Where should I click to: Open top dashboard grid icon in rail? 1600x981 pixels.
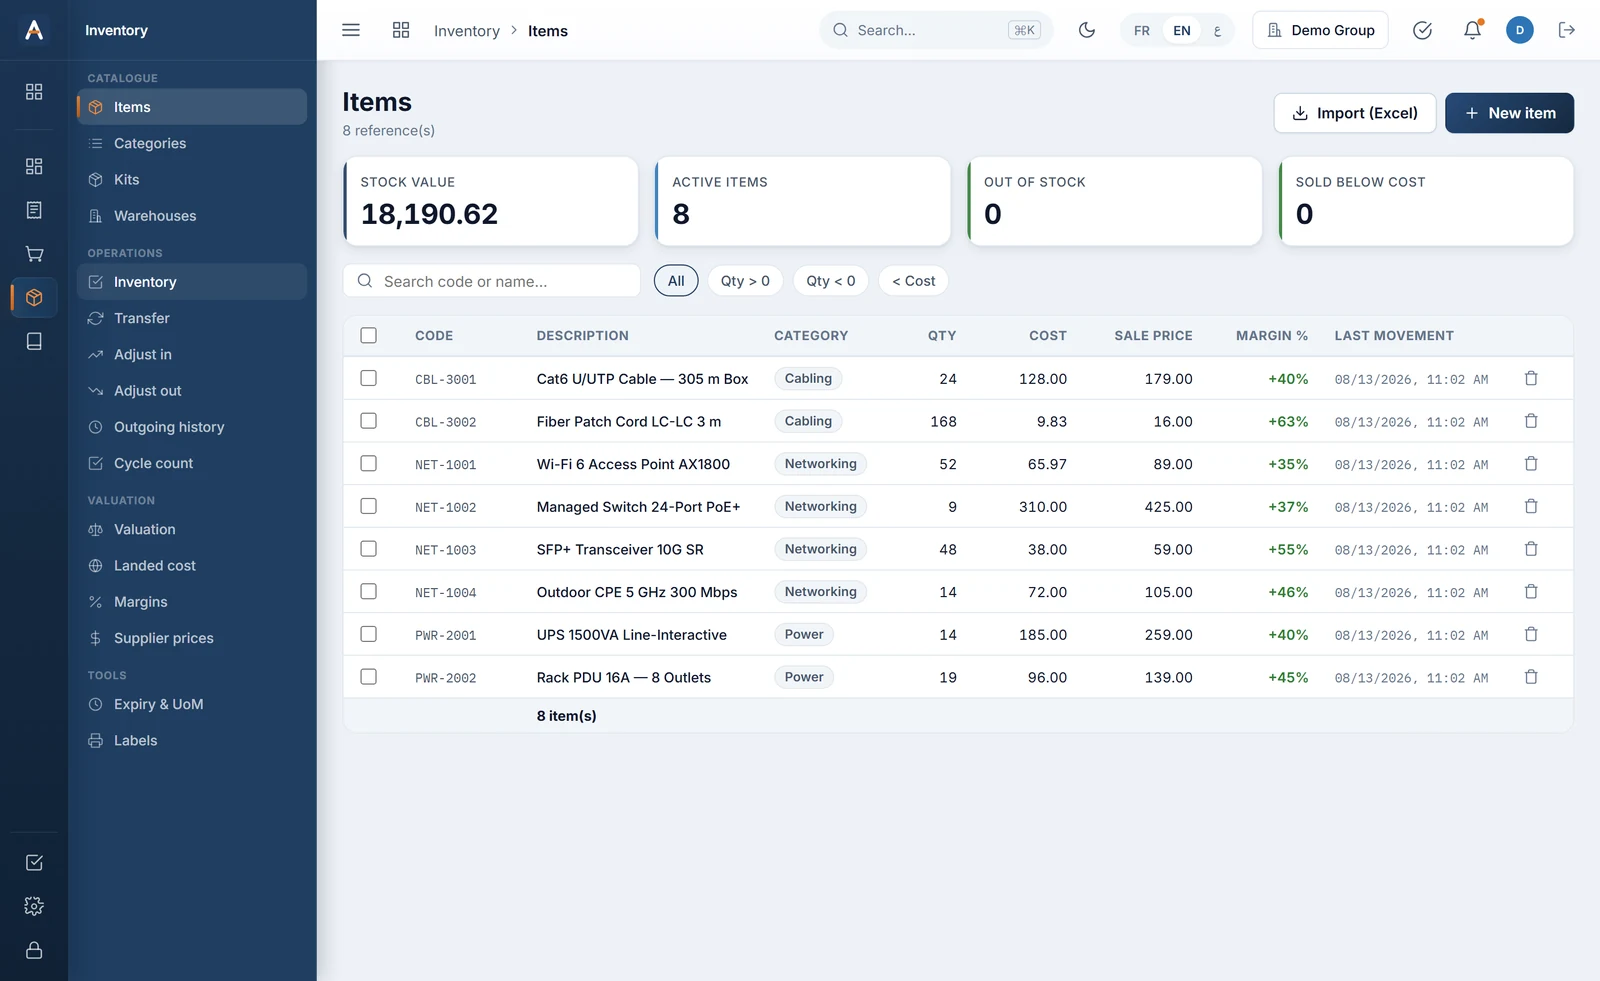[34, 92]
